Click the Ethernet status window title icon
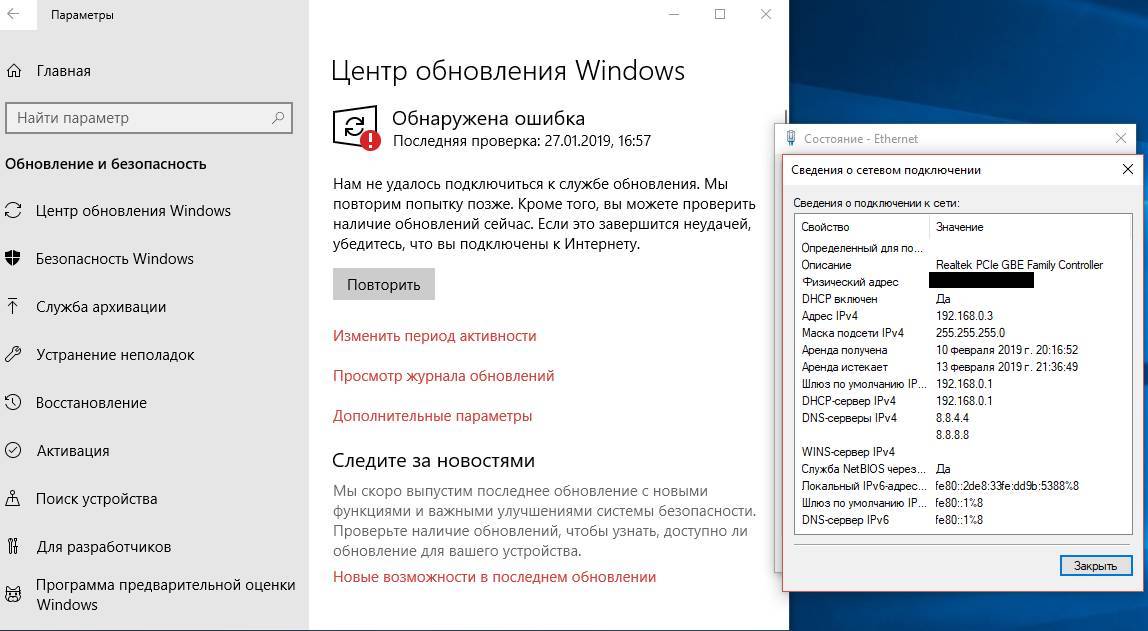1148x631 pixels. pos(791,138)
